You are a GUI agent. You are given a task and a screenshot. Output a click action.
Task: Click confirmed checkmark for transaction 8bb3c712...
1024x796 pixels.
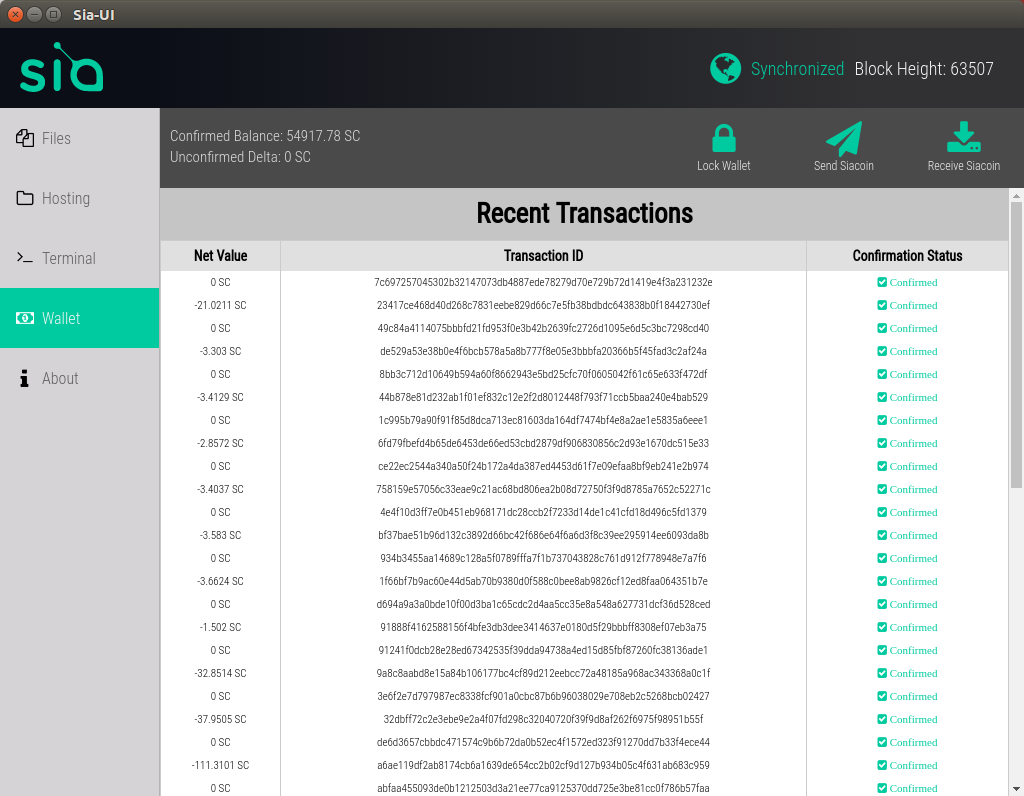[x=882, y=374]
